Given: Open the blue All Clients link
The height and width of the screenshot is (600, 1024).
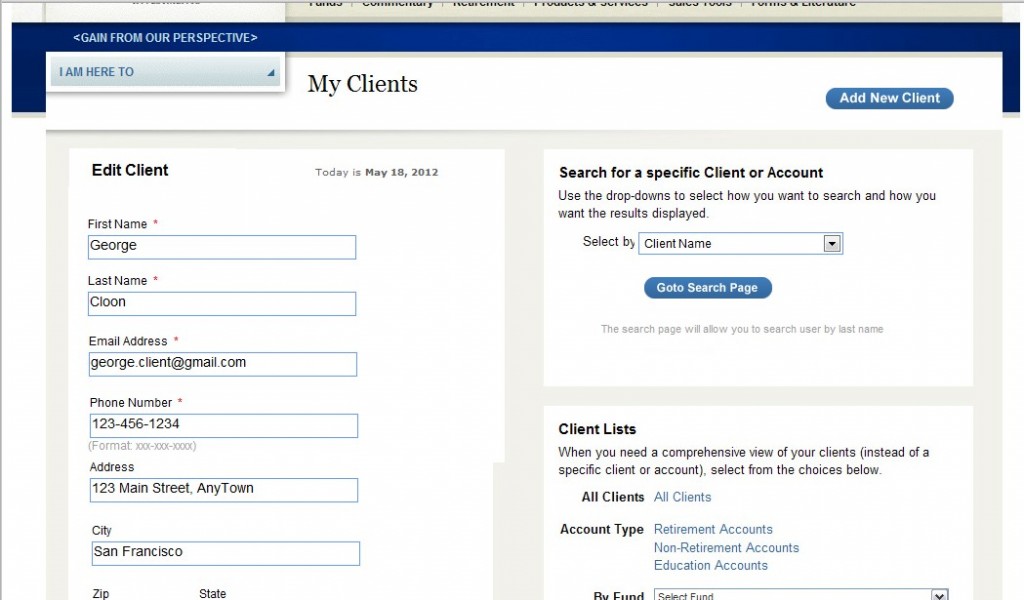Looking at the screenshot, I should (682, 497).
